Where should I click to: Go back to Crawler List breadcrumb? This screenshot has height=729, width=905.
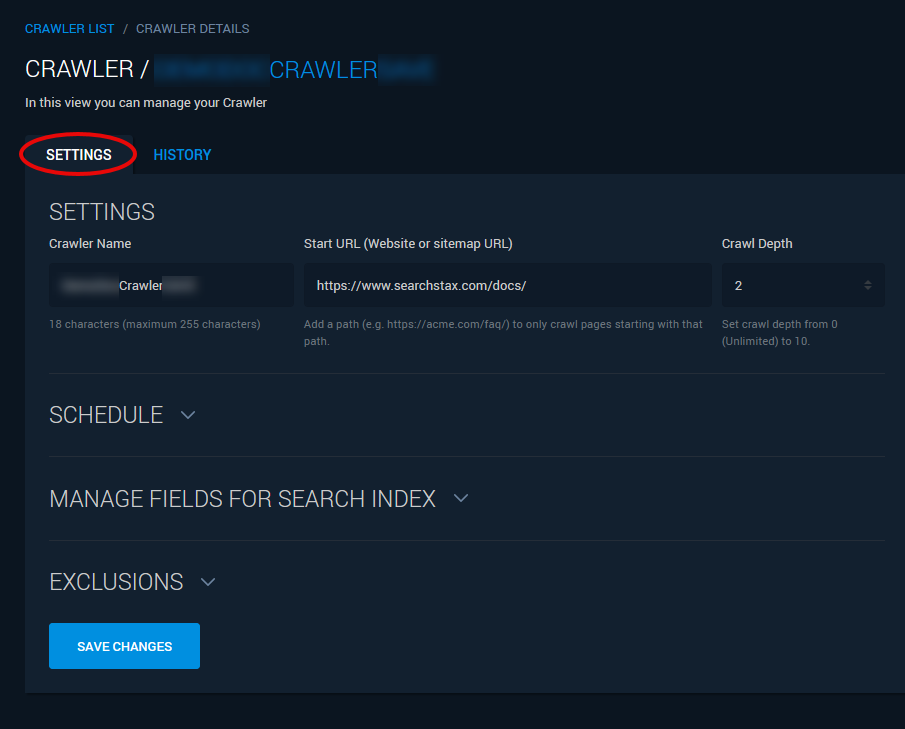click(x=69, y=29)
